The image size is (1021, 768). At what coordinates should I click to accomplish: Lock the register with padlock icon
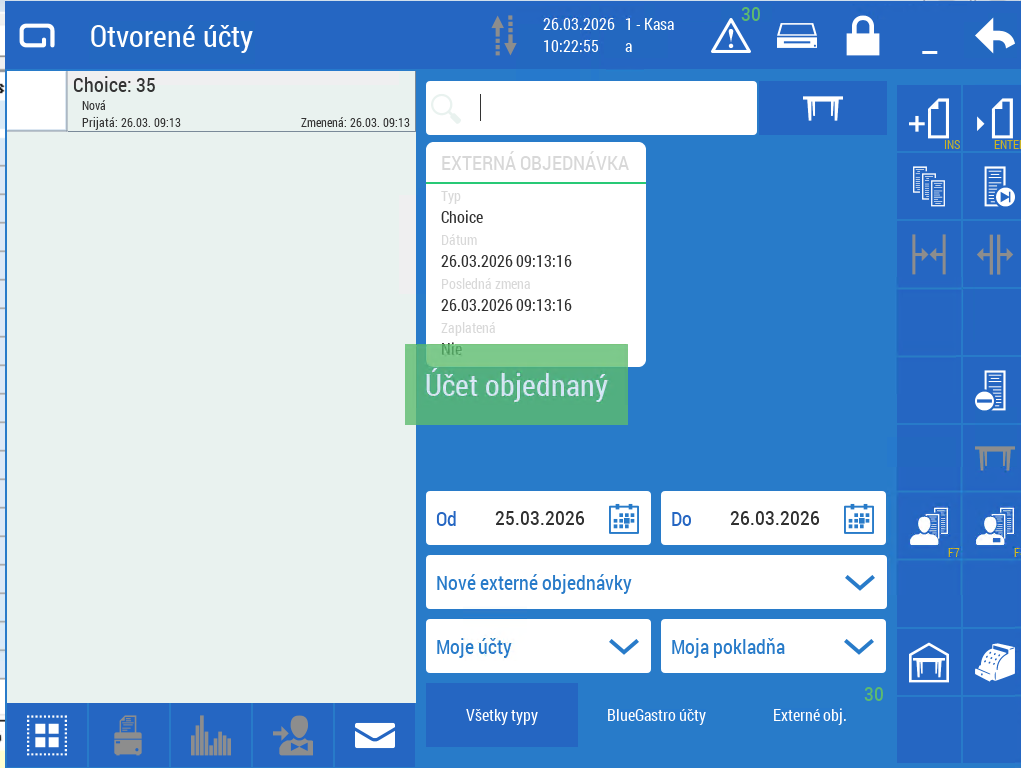click(x=862, y=37)
